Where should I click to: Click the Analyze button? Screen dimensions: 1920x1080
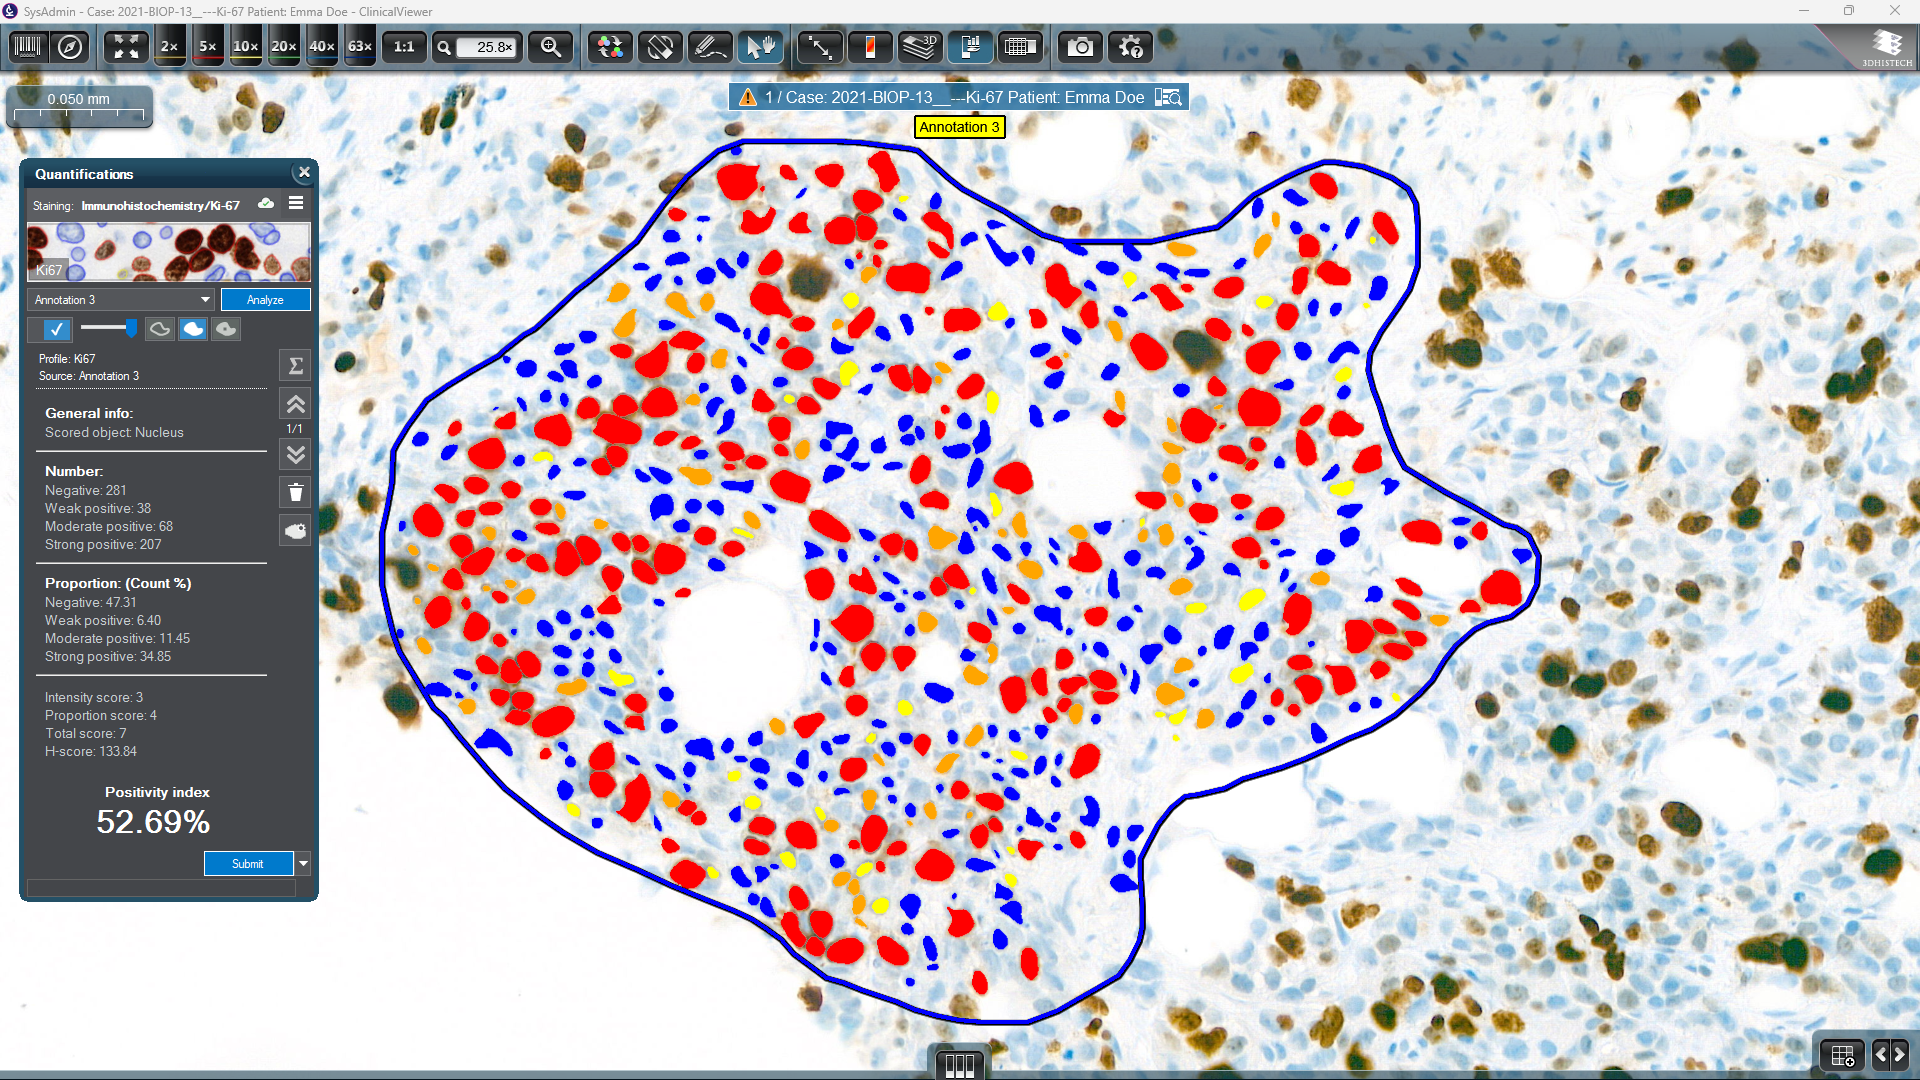tap(265, 299)
